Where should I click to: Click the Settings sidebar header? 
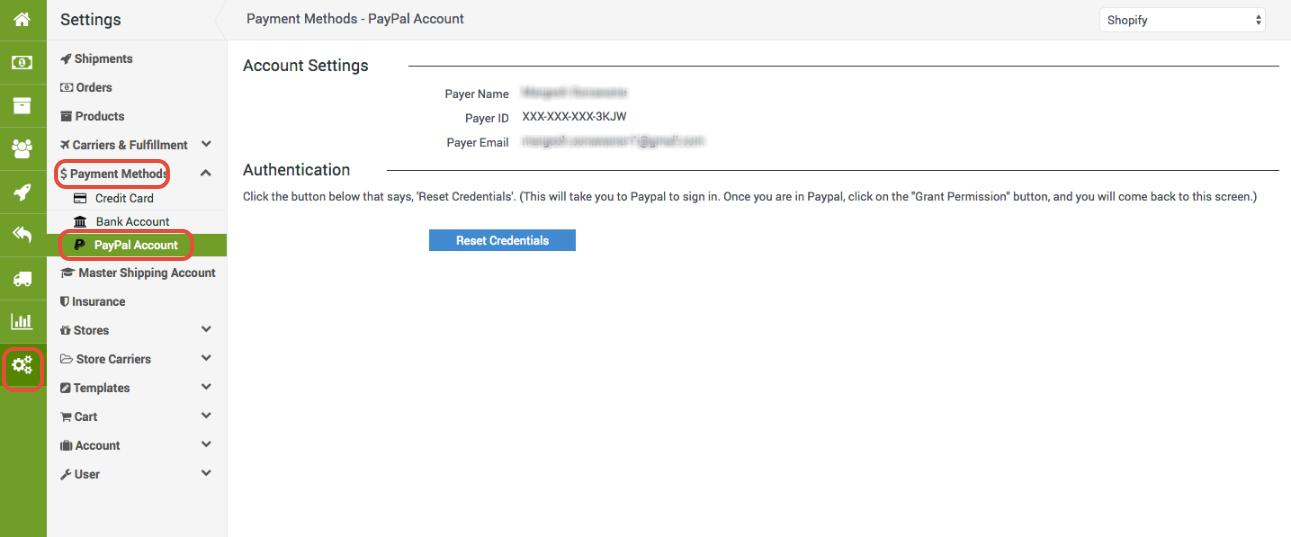91,20
